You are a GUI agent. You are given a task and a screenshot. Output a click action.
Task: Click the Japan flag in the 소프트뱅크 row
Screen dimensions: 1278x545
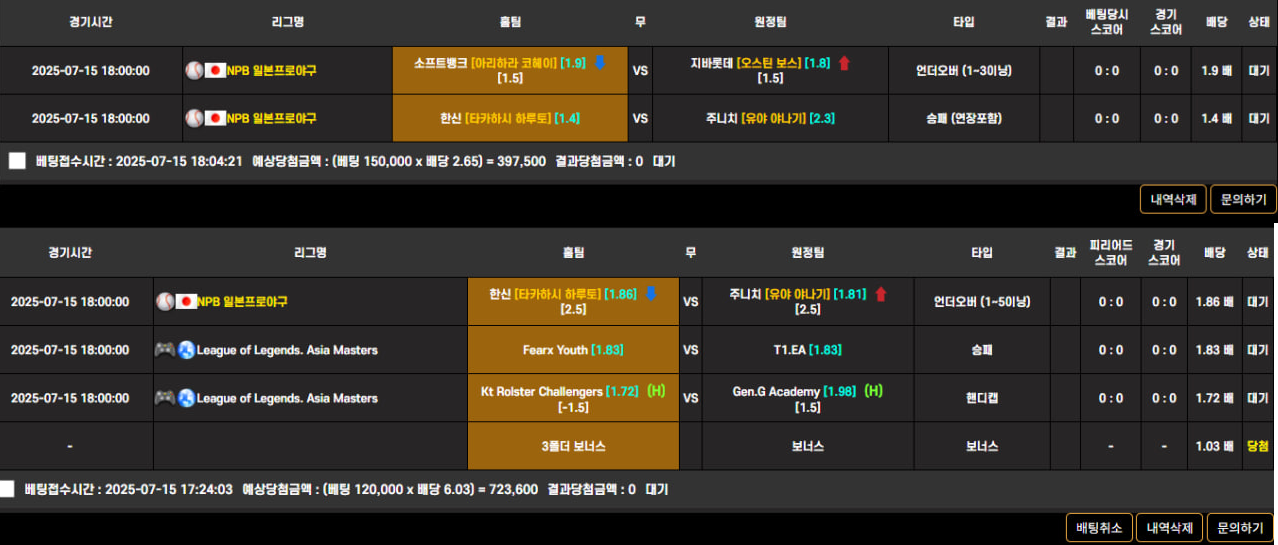pos(215,70)
